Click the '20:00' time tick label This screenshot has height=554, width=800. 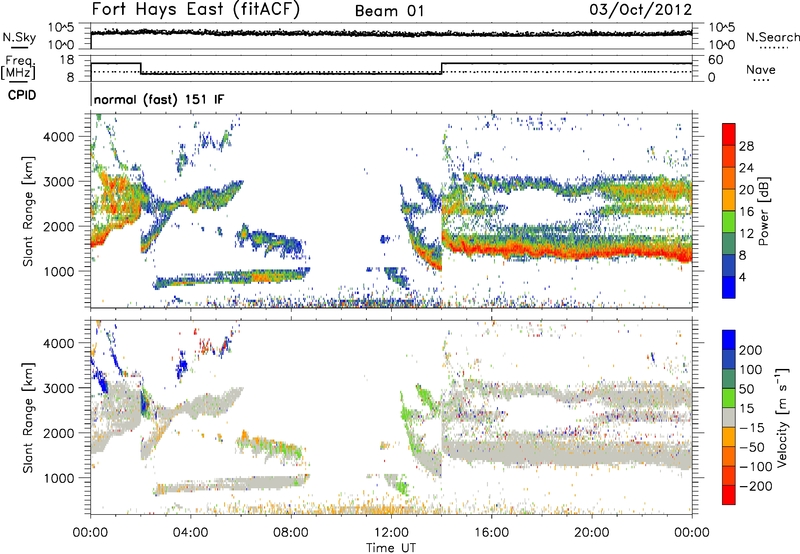coord(592,533)
